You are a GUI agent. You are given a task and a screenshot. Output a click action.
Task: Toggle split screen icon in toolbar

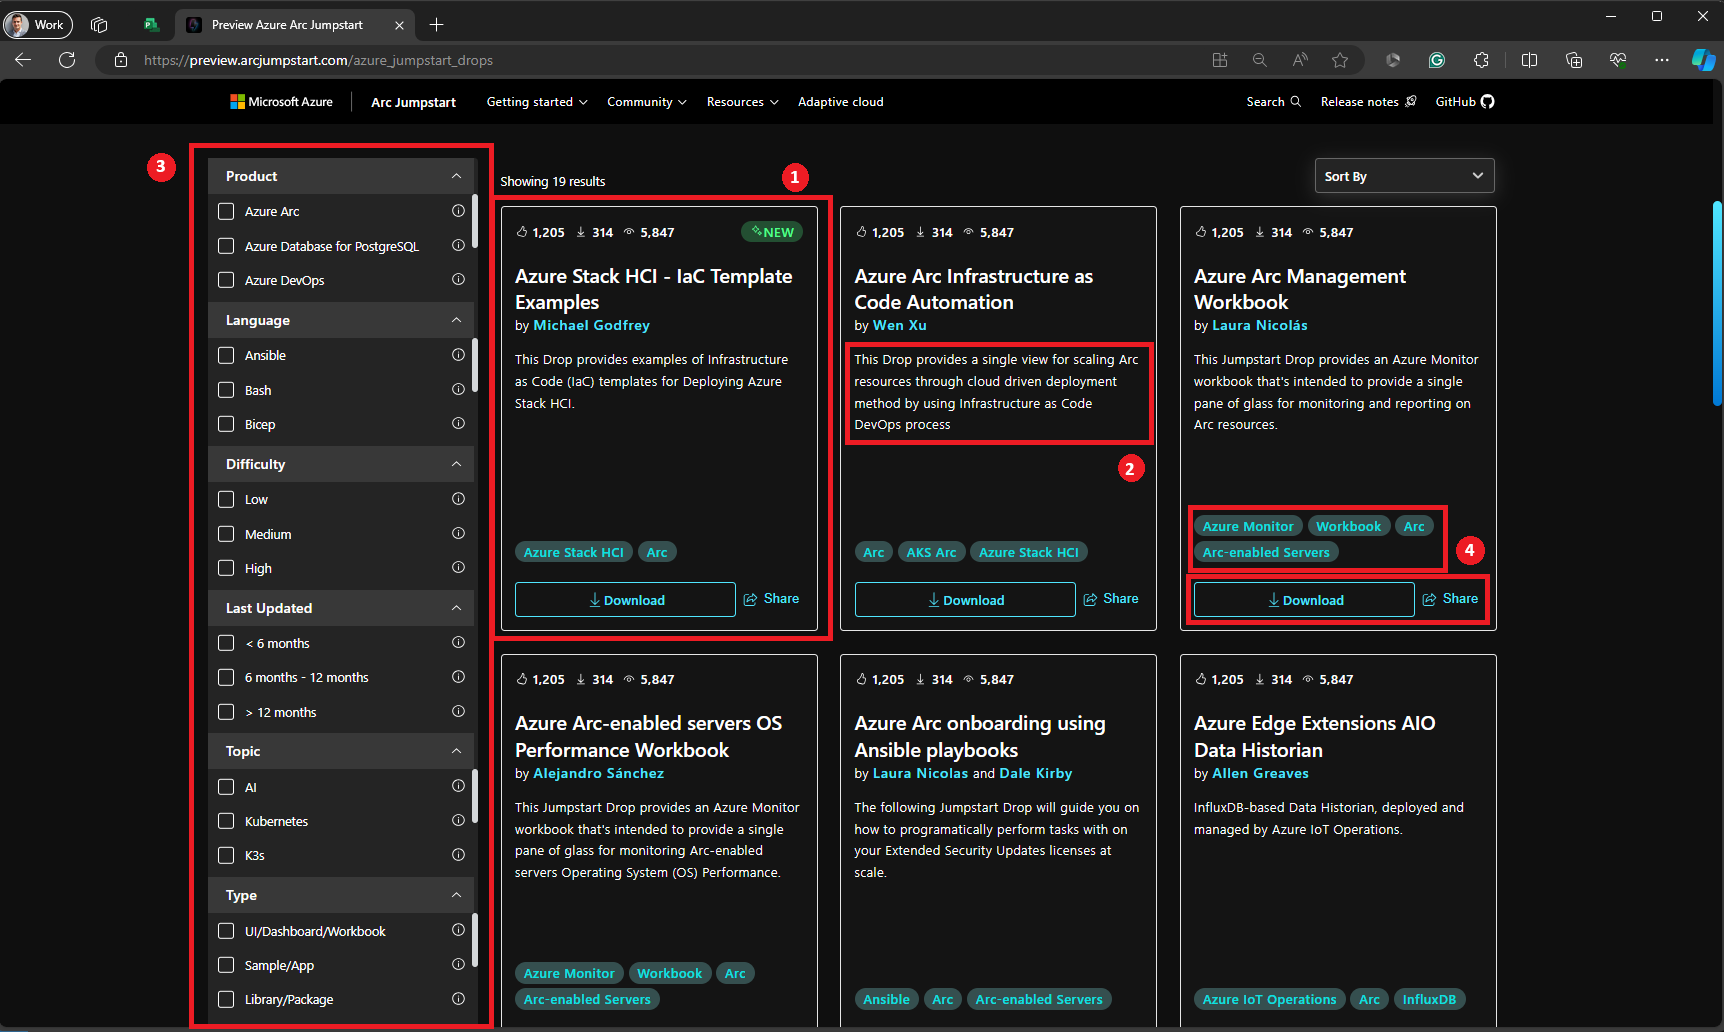pyautogui.click(x=1529, y=60)
